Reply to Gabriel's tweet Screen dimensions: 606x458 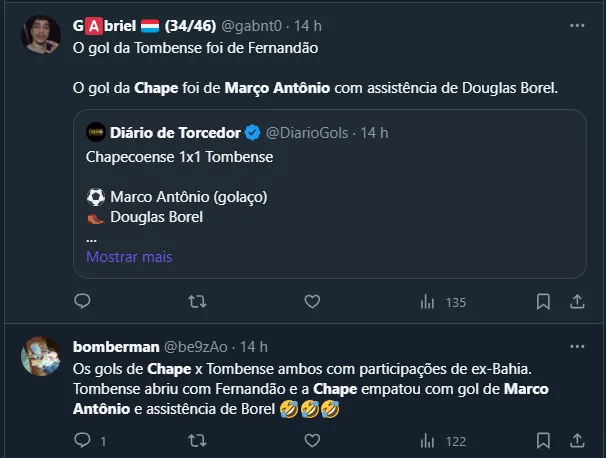(x=83, y=301)
